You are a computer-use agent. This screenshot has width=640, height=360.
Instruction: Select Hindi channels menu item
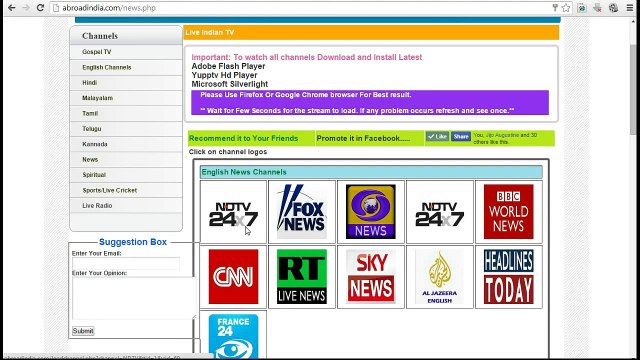[126, 83]
